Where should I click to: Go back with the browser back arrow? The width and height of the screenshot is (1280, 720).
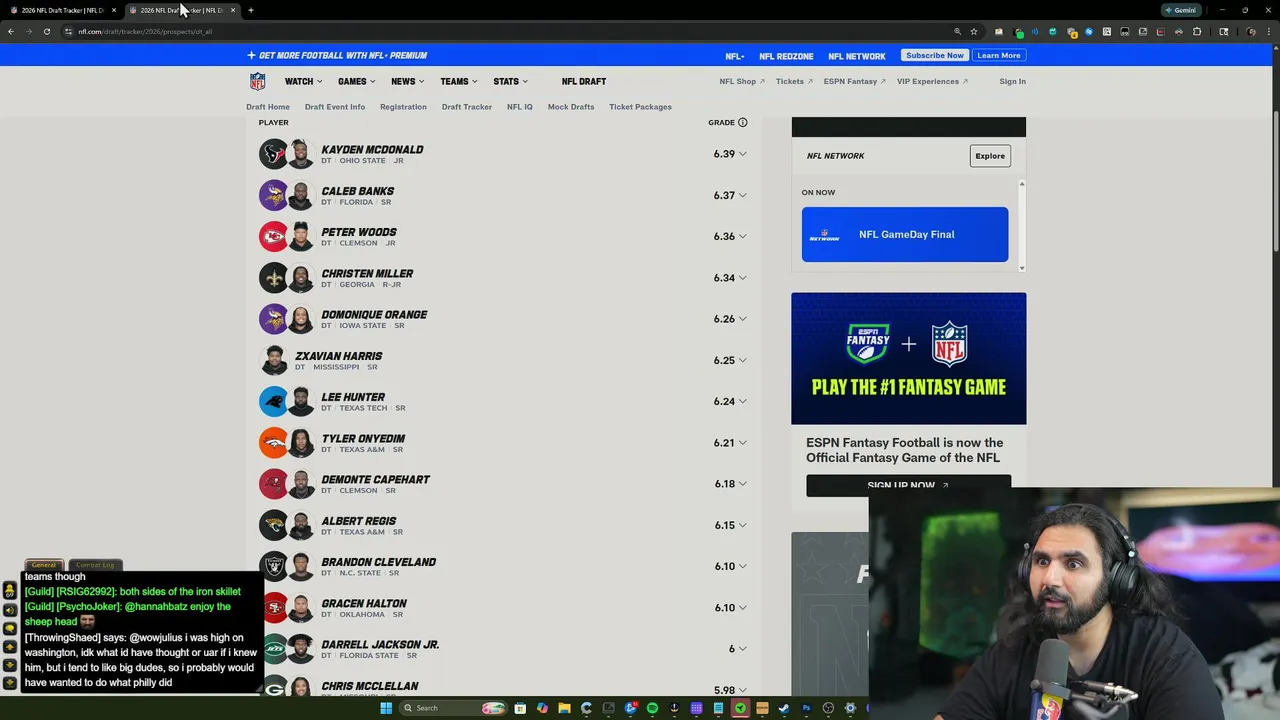click(10, 31)
